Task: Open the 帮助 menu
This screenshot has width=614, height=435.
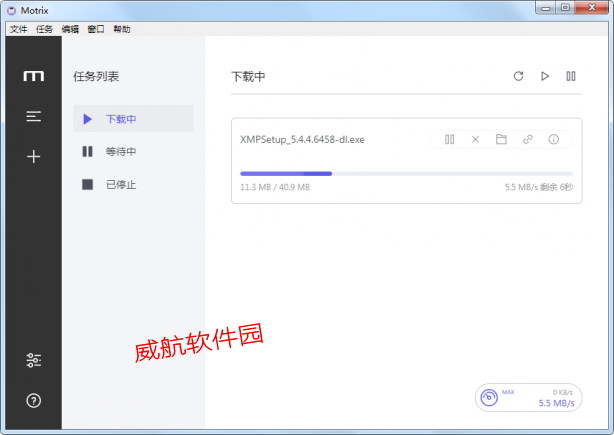Action: [x=122, y=29]
